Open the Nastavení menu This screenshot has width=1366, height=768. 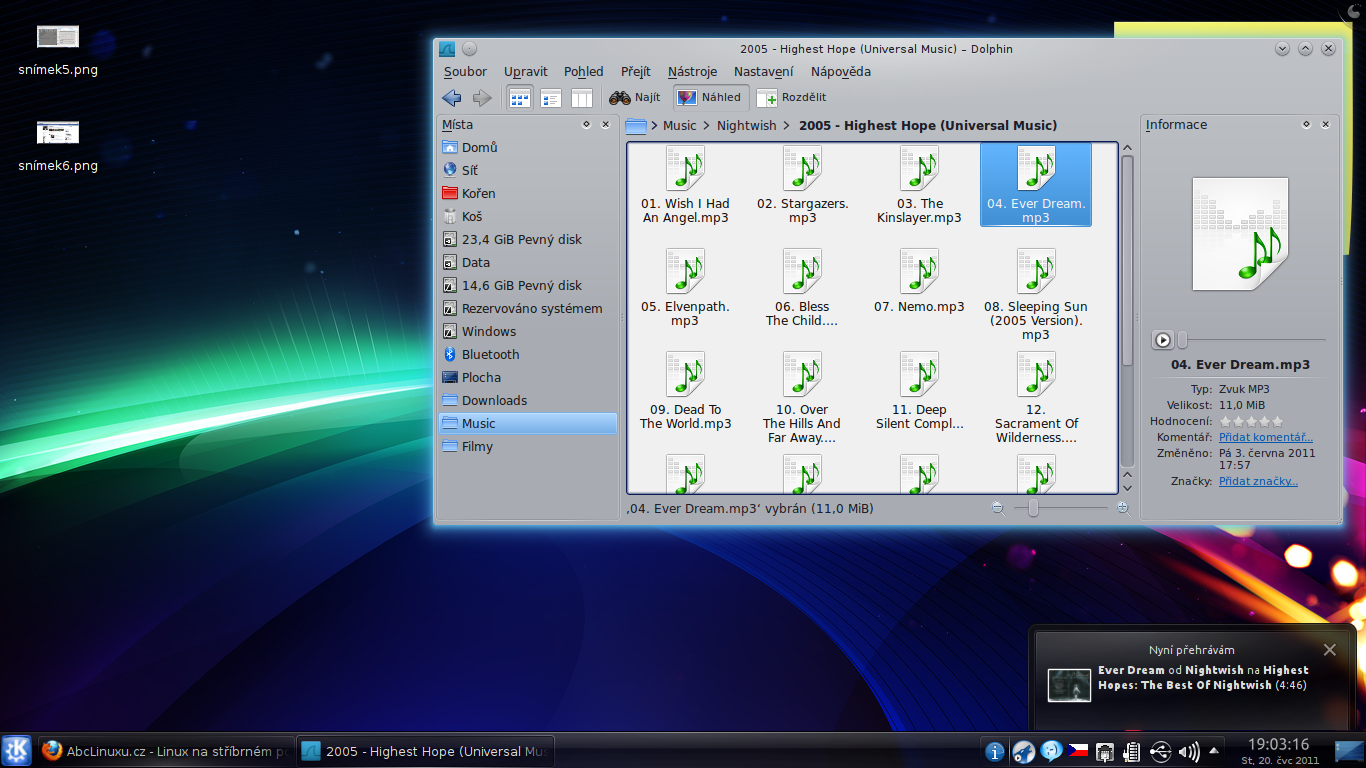(x=763, y=71)
